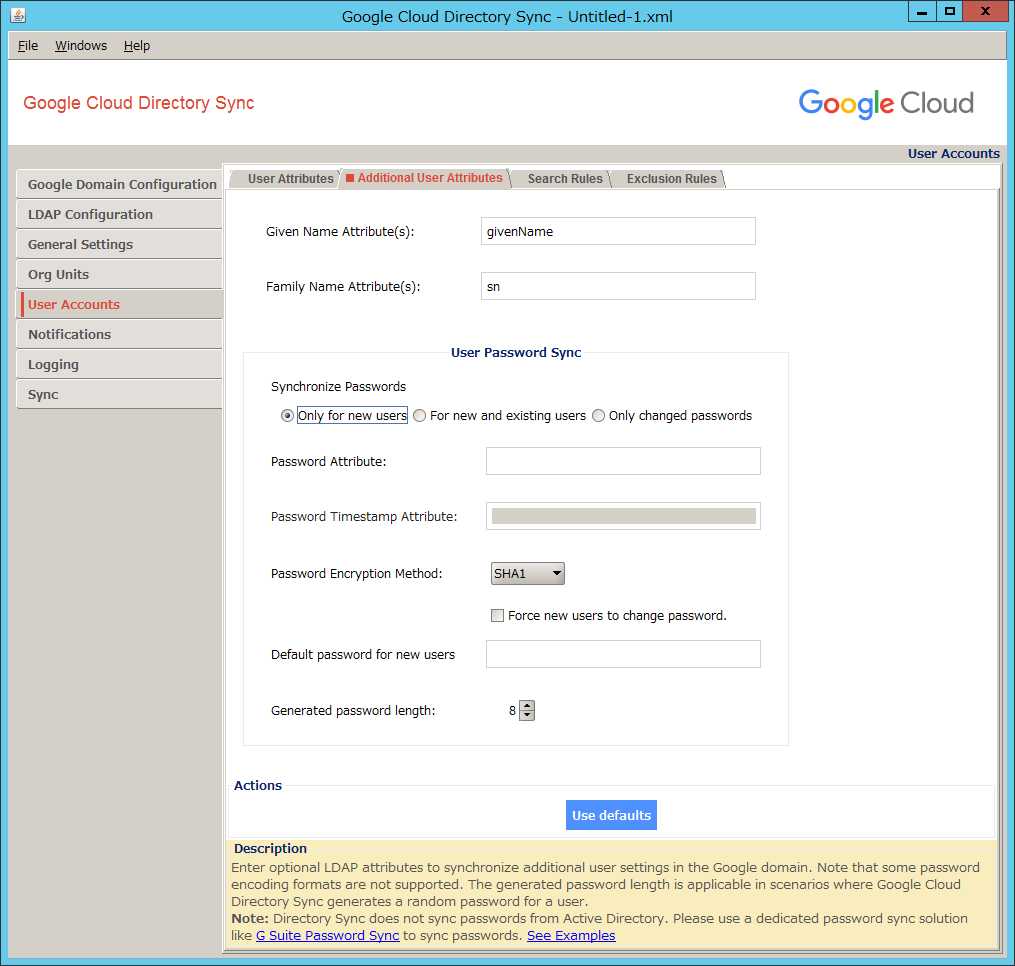
Task: Open the Help menu
Action: click(x=137, y=46)
